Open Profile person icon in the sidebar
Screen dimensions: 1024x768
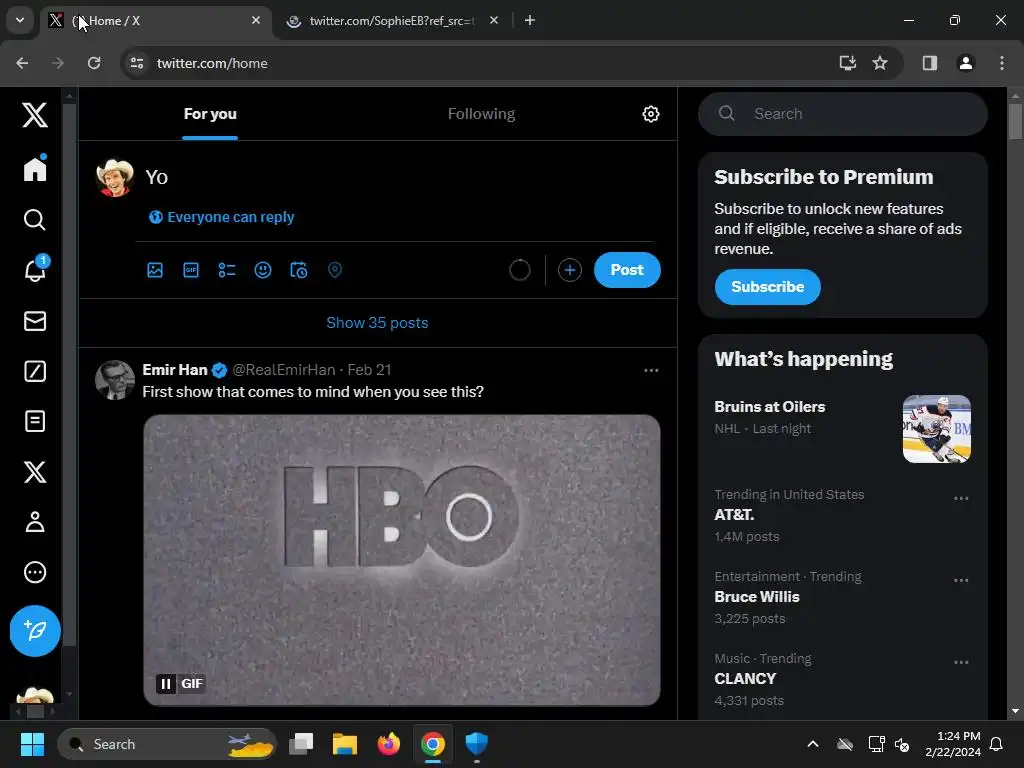pyautogui.click(x=35, y=522)
